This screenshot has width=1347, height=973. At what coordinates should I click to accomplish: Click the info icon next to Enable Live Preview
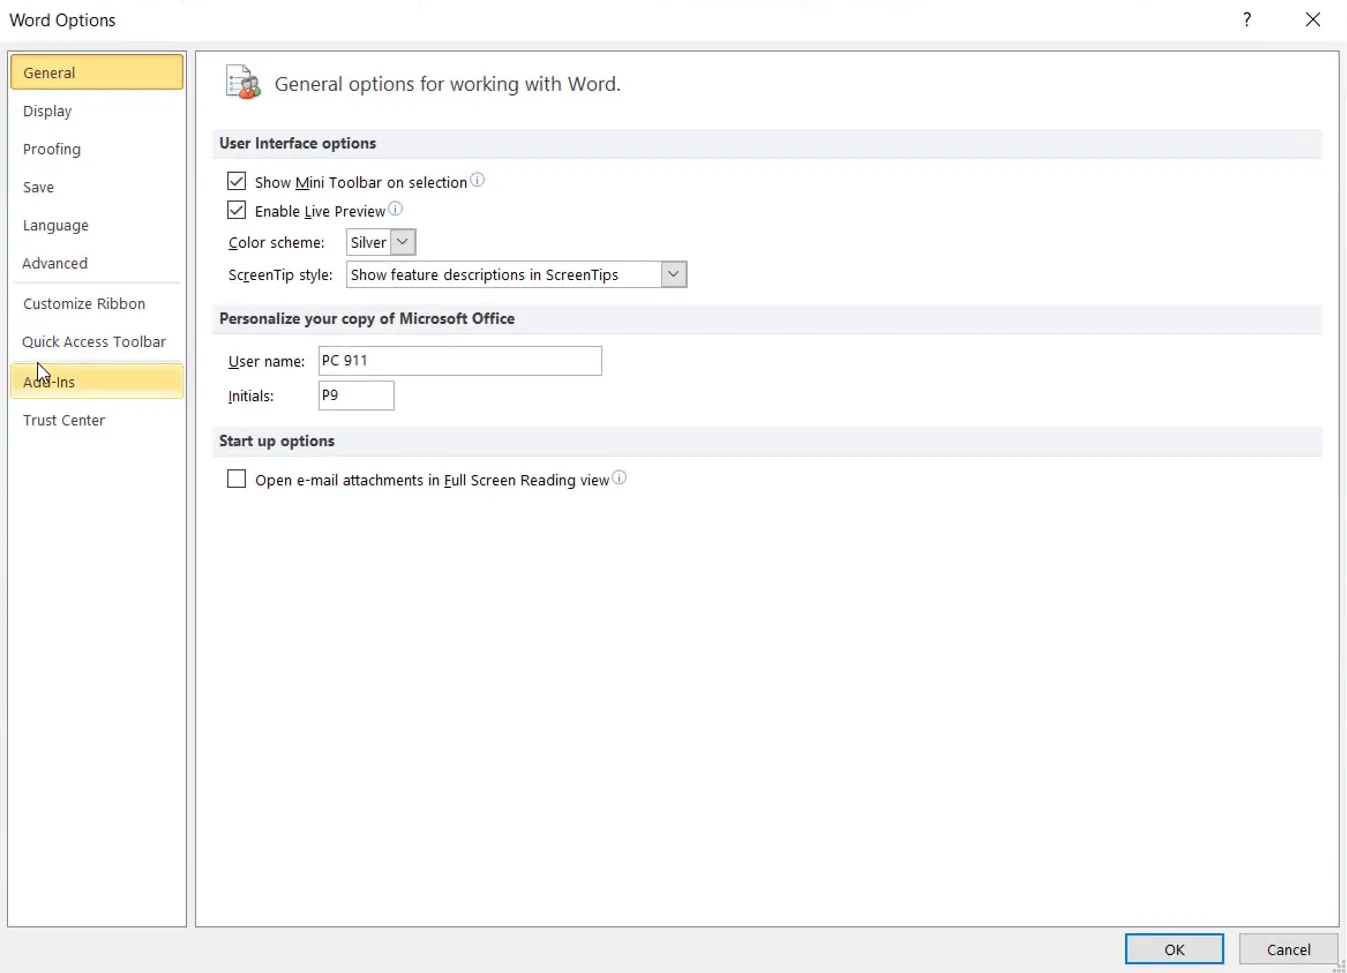395,209
